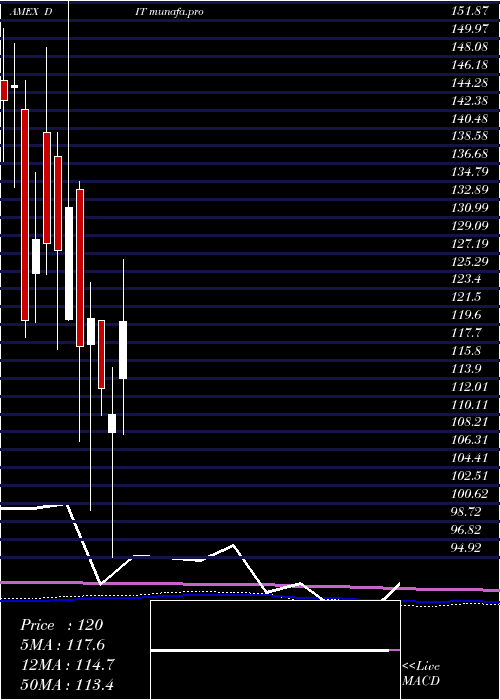Click the small white candle near 108.21
The height and width of the screenshot is (700, 500).
112,423
